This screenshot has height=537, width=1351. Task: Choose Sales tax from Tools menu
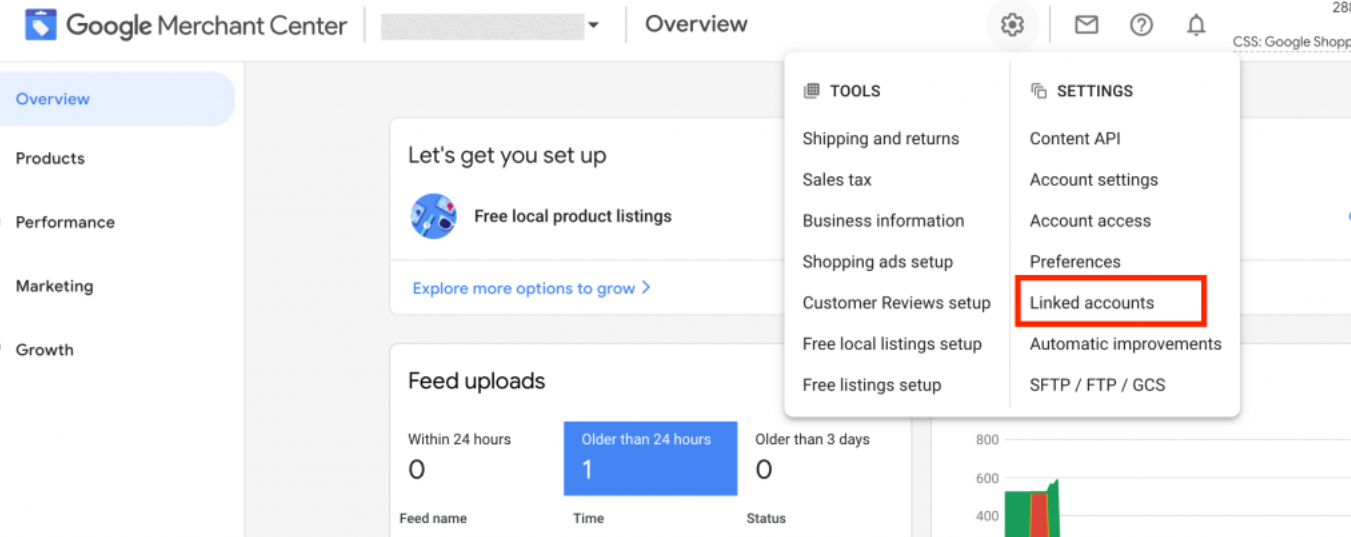coord(837,180)
